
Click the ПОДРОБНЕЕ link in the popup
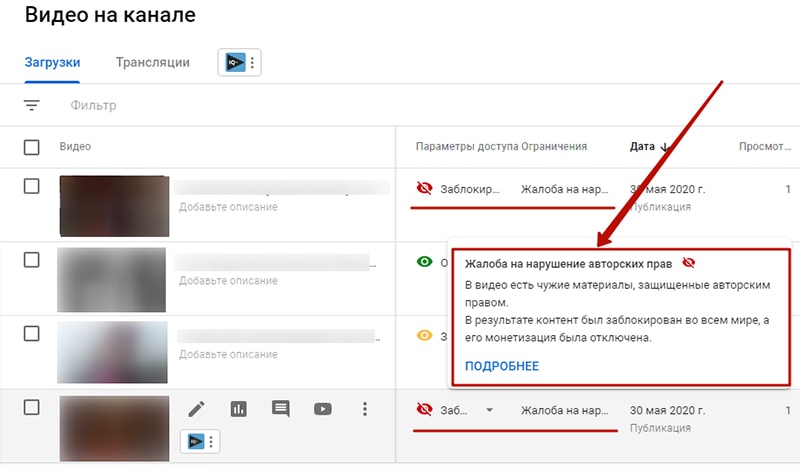tap(502, 366)
